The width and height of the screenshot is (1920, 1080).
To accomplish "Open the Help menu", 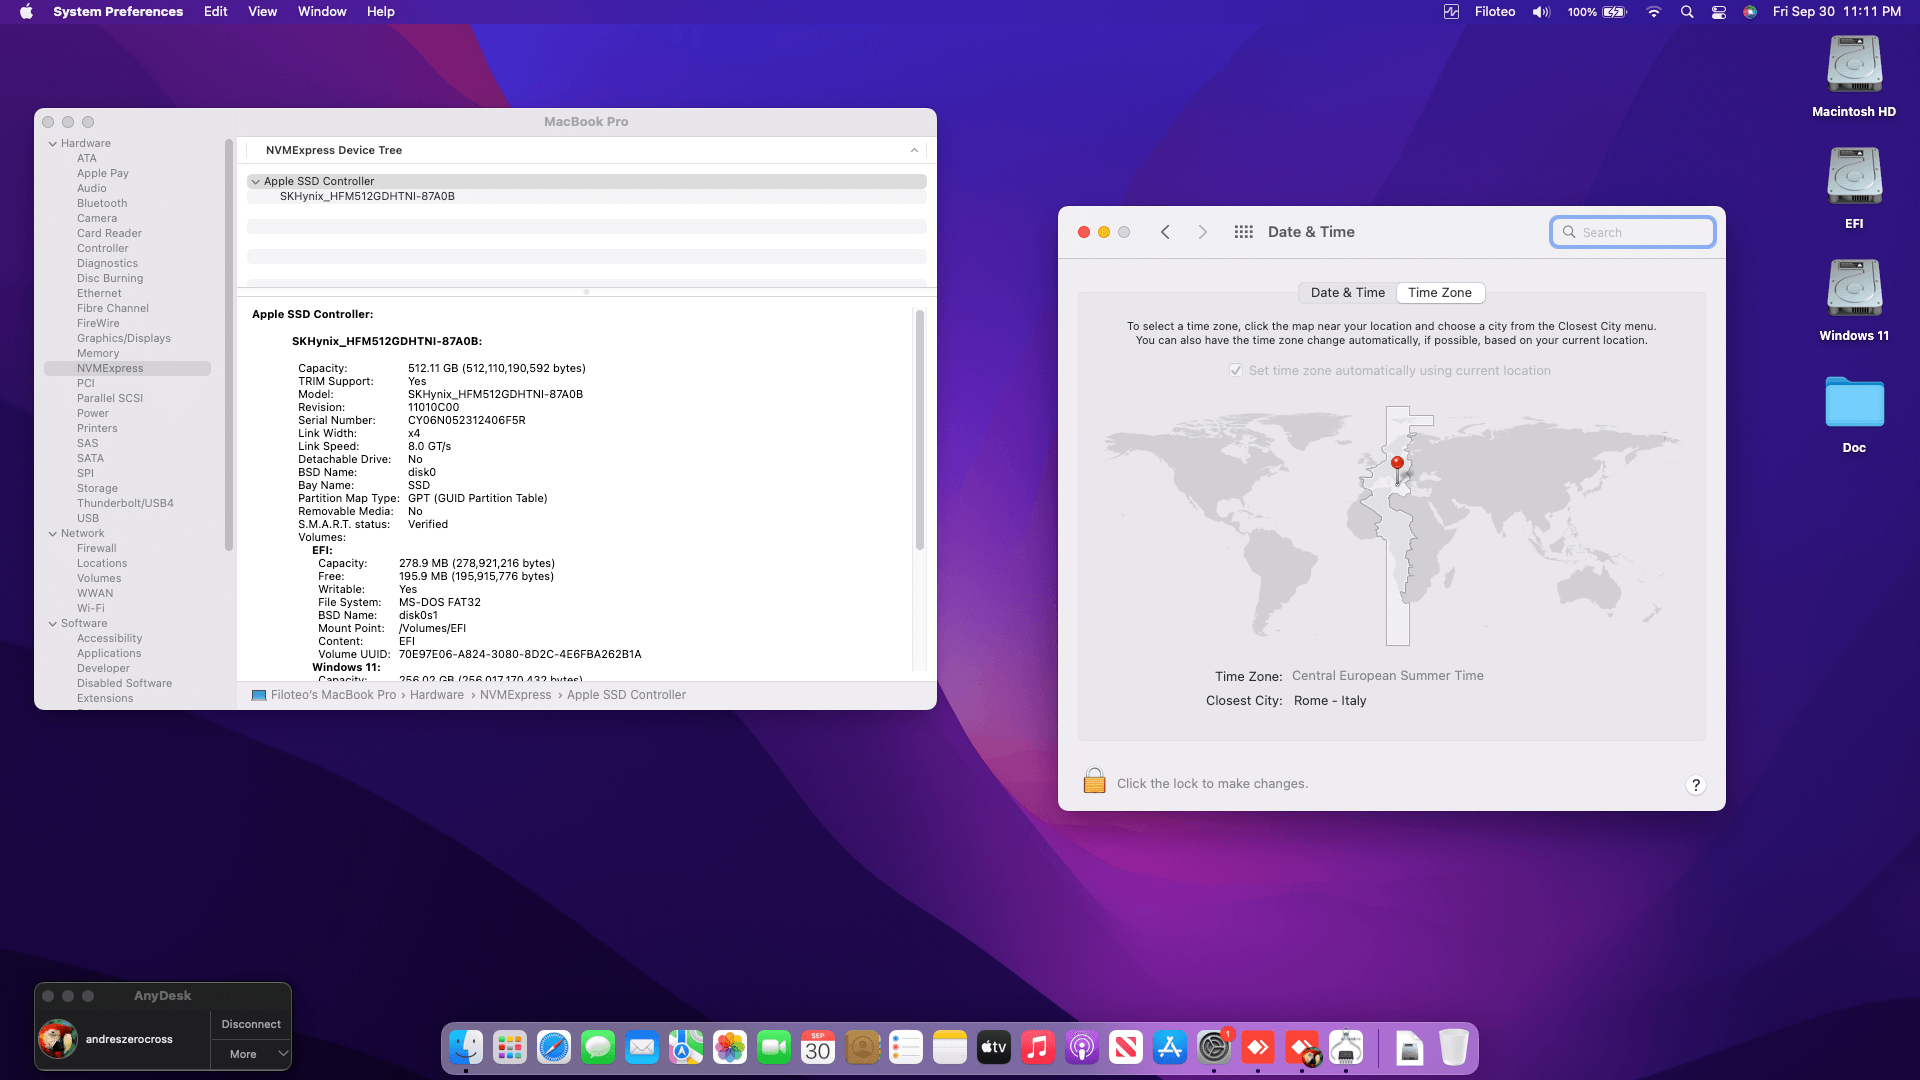I will pyautogui.click(x=381, y=12).
